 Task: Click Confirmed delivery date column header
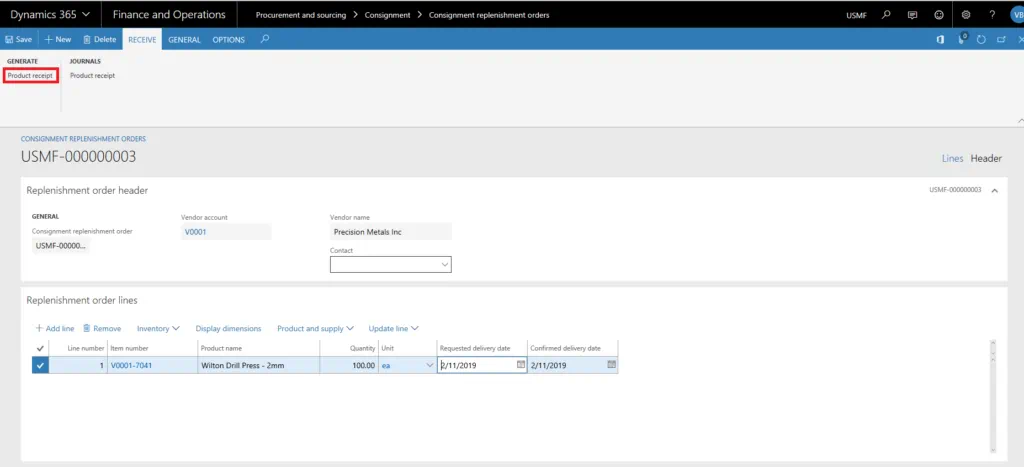566,348
